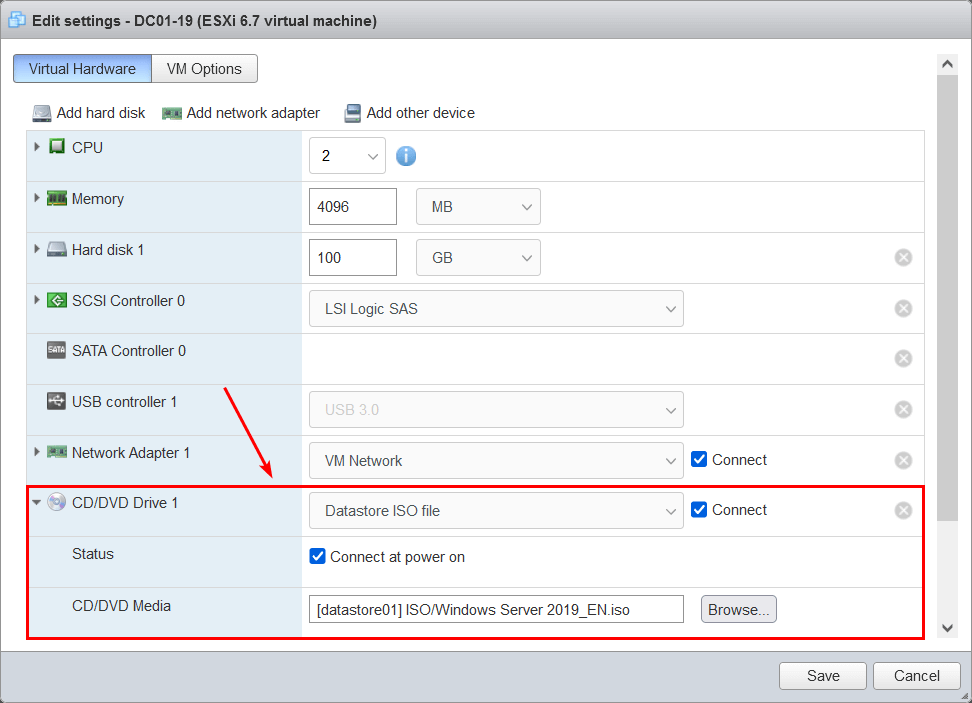Open the LSI Logic SAS dropdown
The width and height of the screenshot is (972, 703).
(496, 308)
